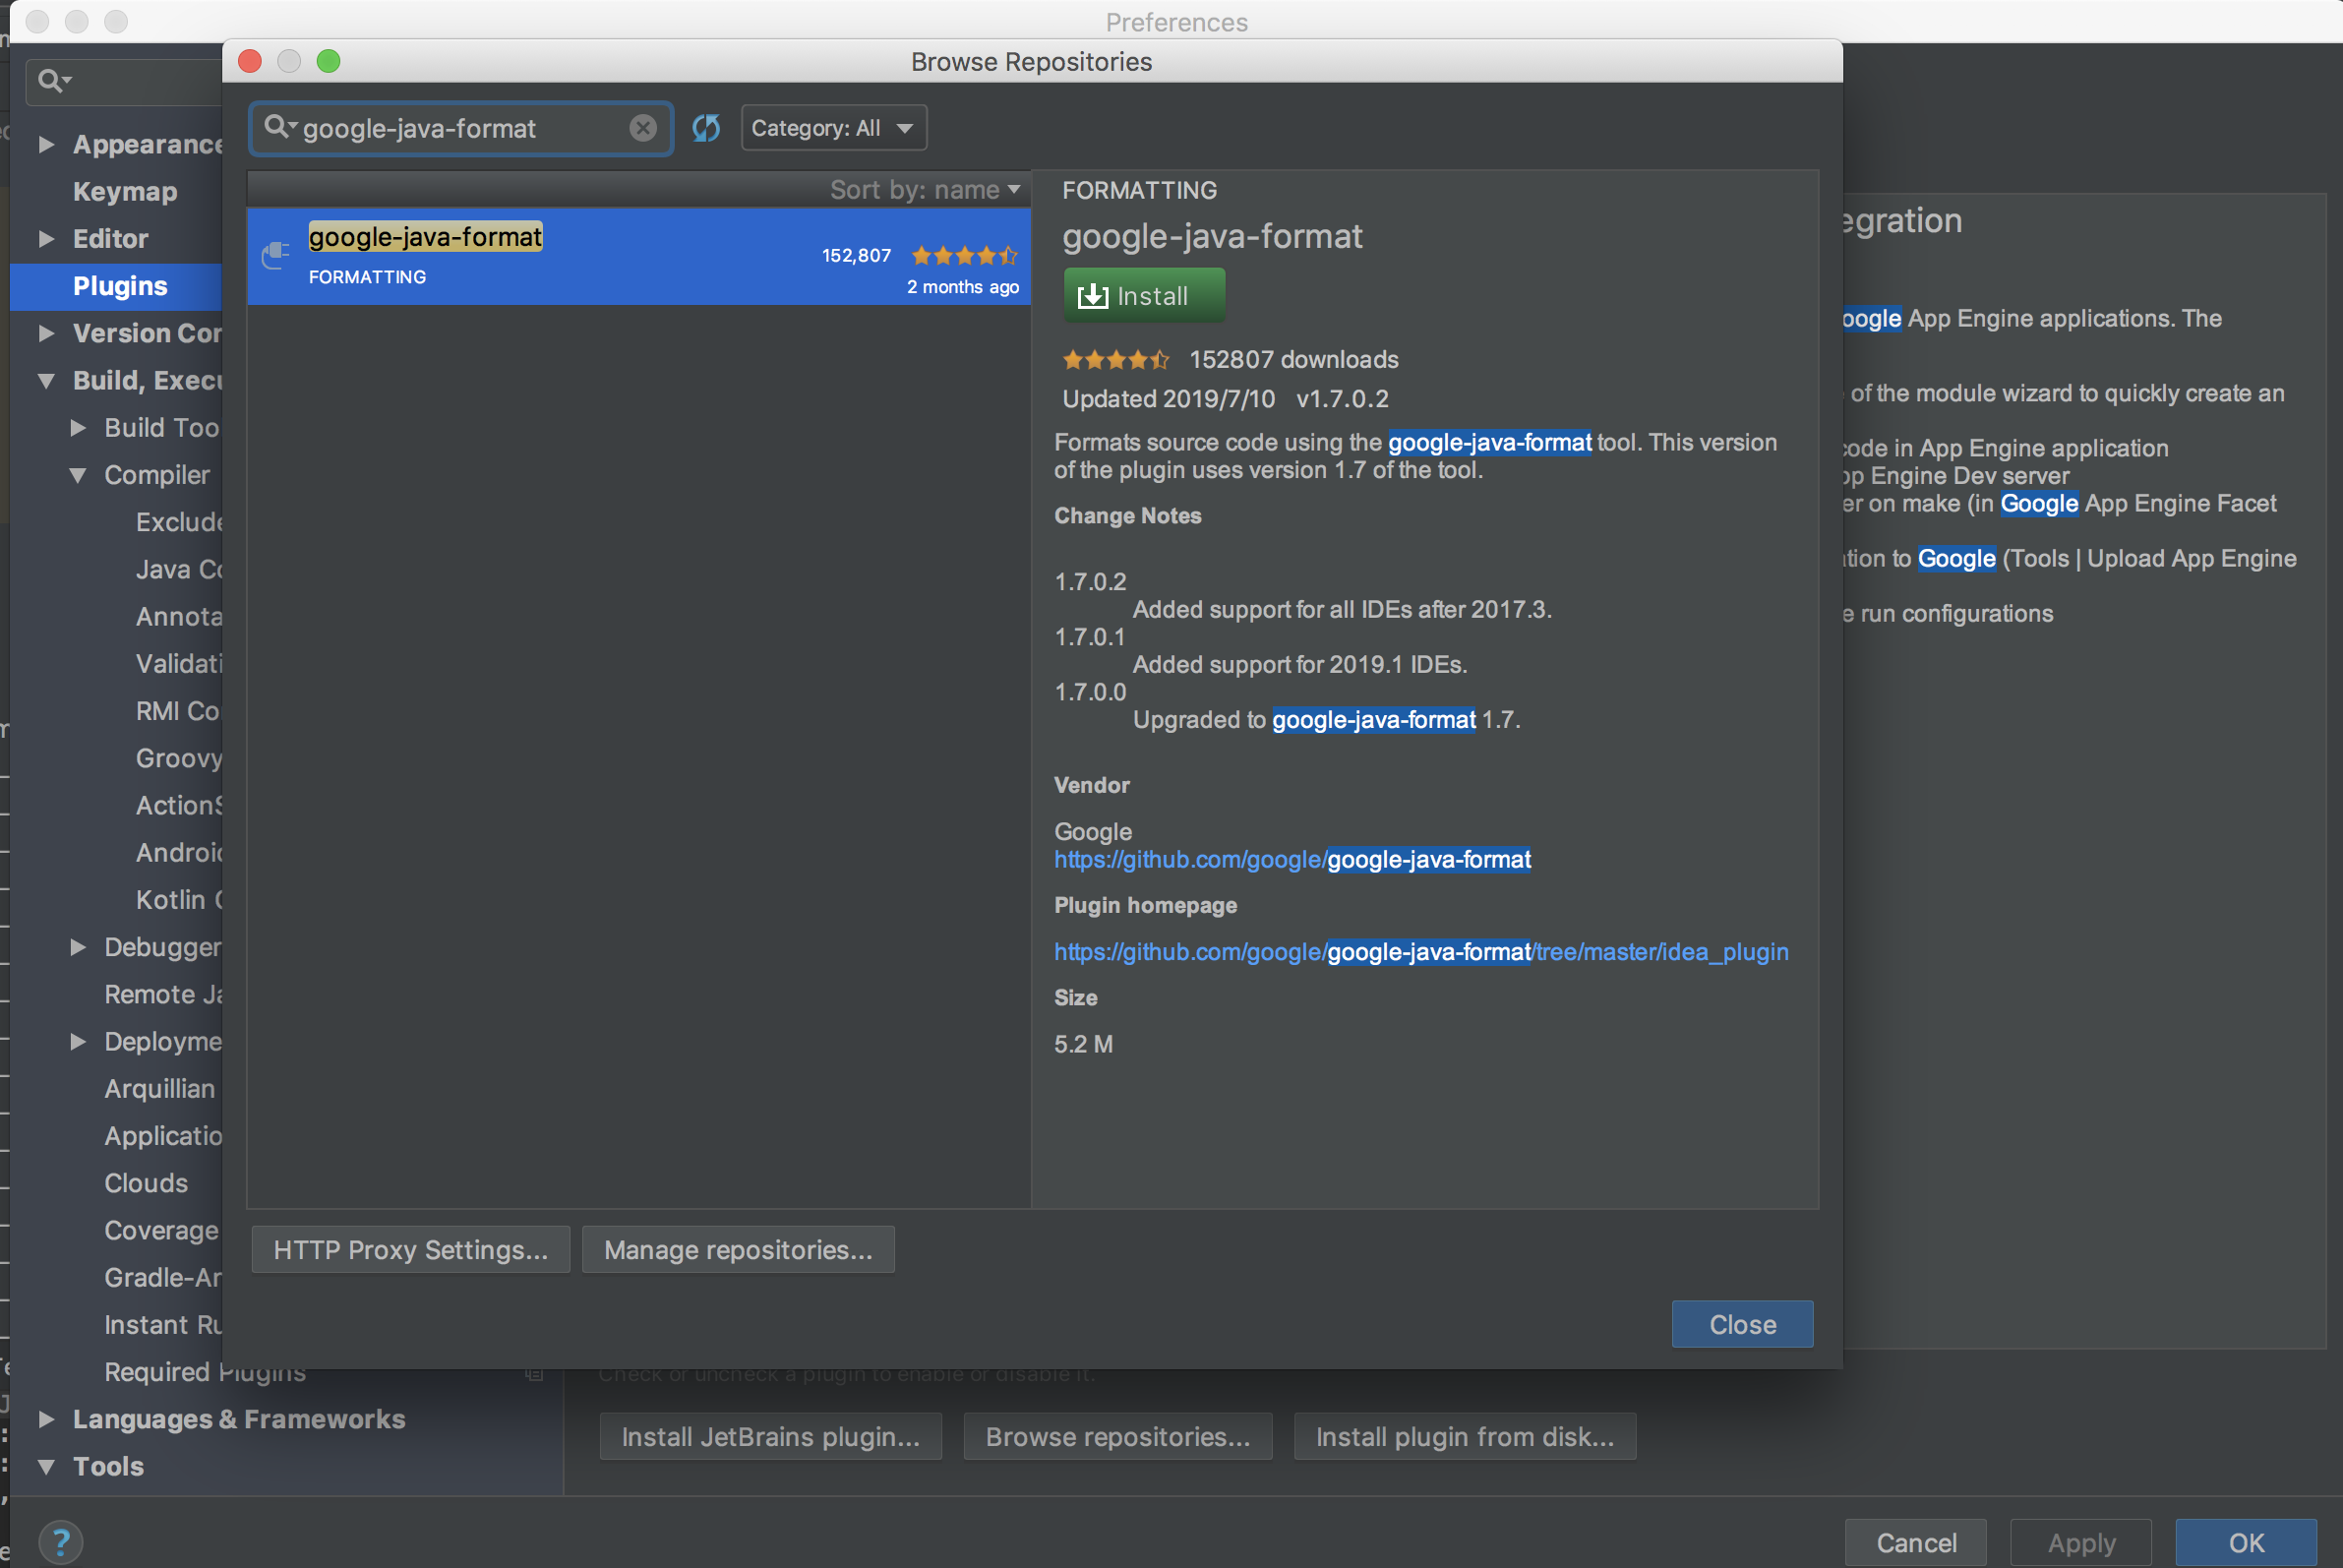Select Application Servers tree item
Screen dimensions: 2343x1568
[x=163, y=1136]
